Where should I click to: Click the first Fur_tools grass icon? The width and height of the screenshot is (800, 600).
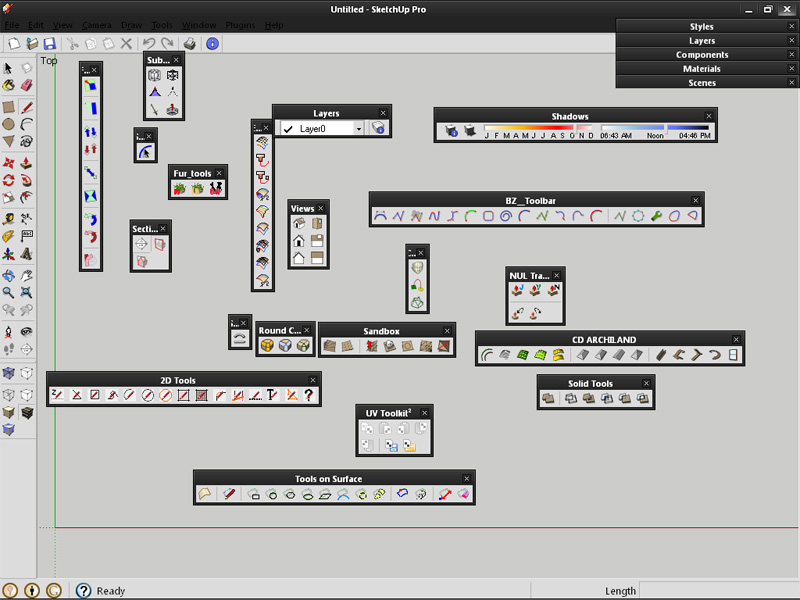179,188
